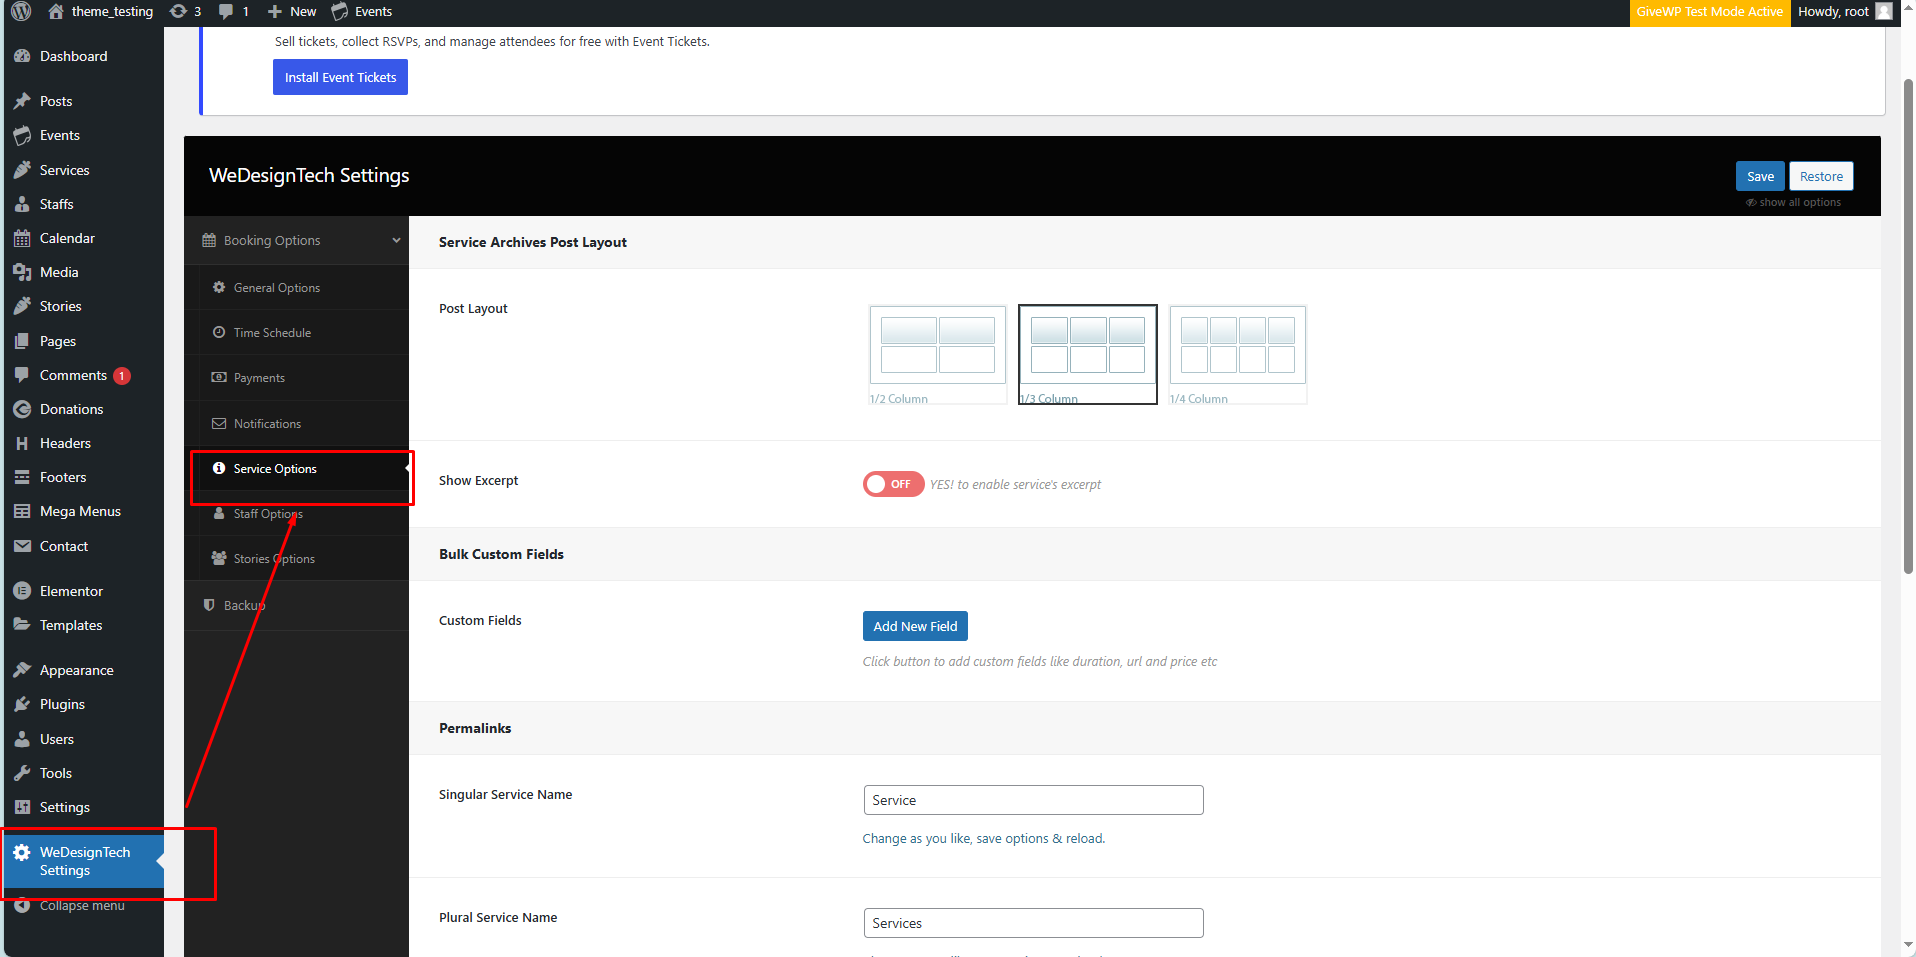Viewport: 1916px width, 957px height.
Task: Open the updates icon showing 3
Action: tap(186, 11)
